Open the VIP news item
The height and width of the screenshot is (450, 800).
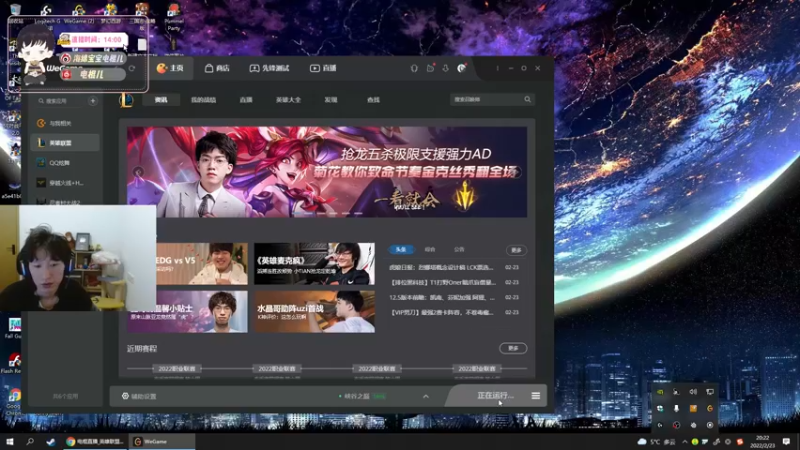(441, 312)
